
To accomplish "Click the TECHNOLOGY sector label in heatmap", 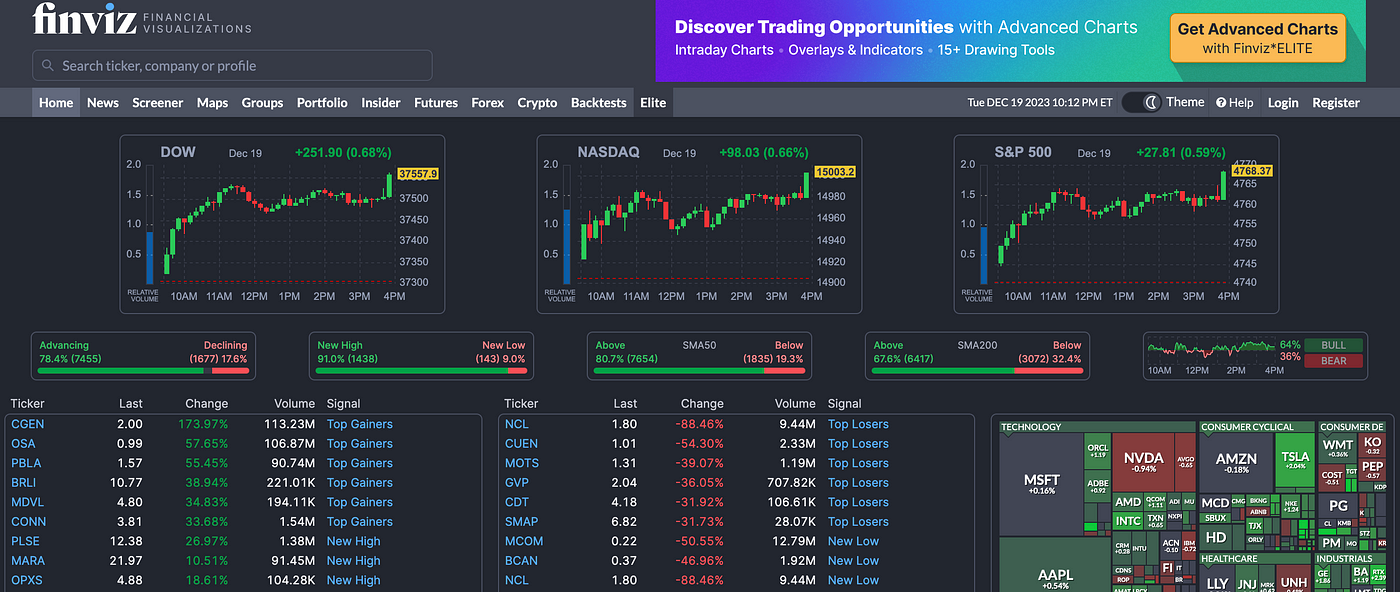I will pyautogui.click(x=1031, y=427).
